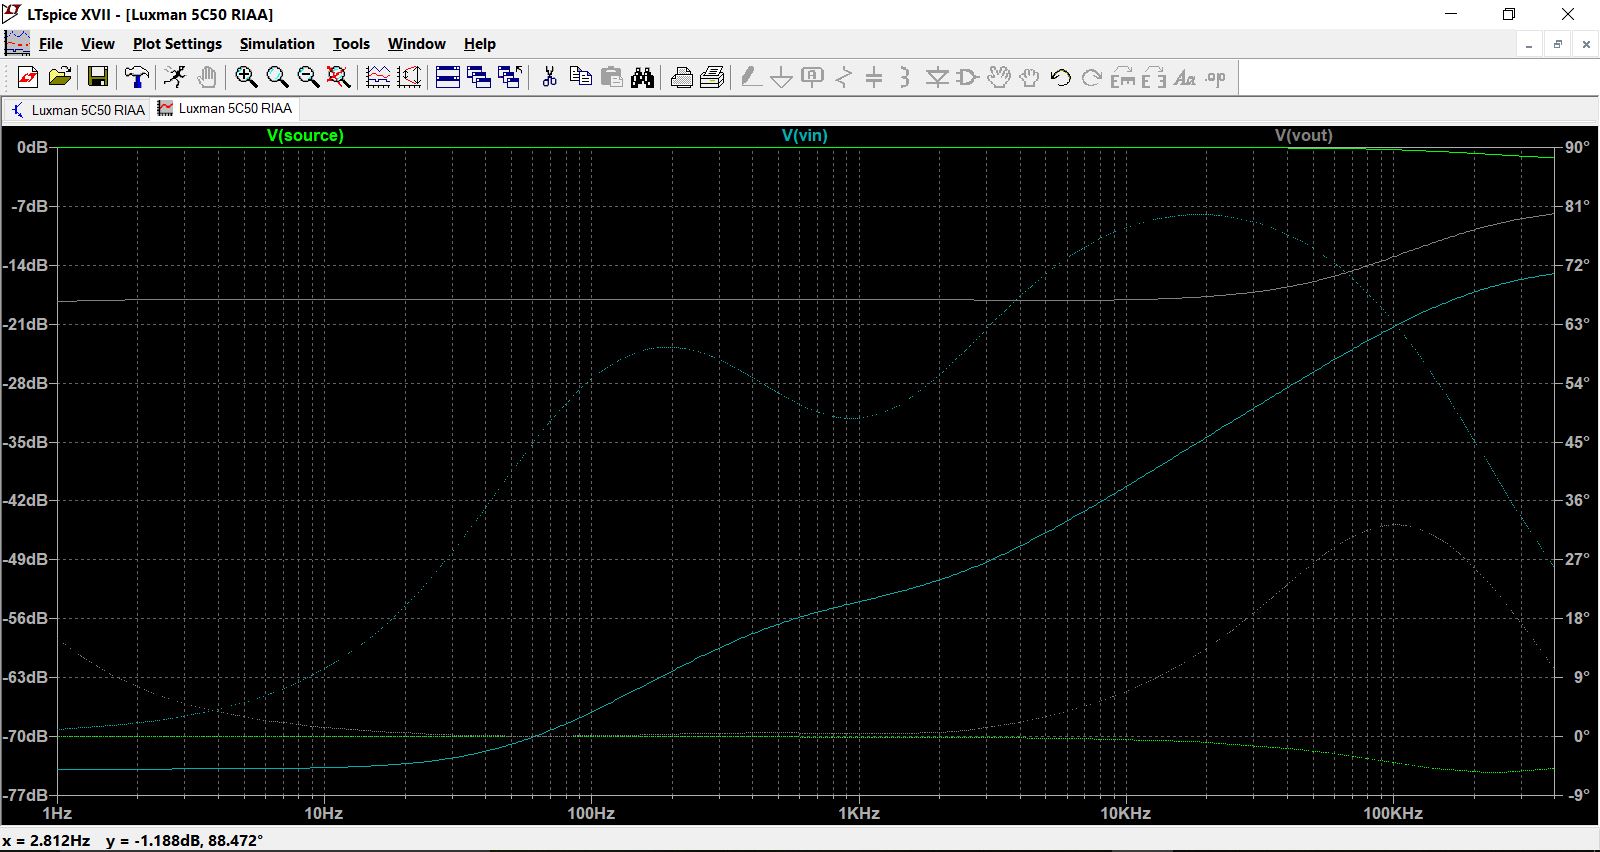1600x852 pixels.
Task: Click the Capacitor symbol icon
Action: (874, 77)
